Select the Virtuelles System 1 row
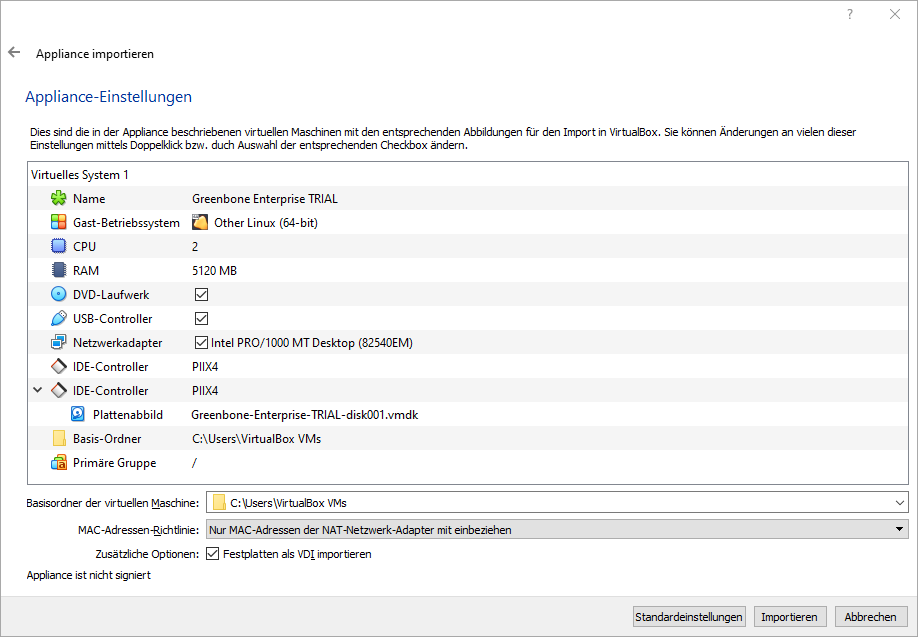This screenshot has height=637, width=918. click(468, 174)
